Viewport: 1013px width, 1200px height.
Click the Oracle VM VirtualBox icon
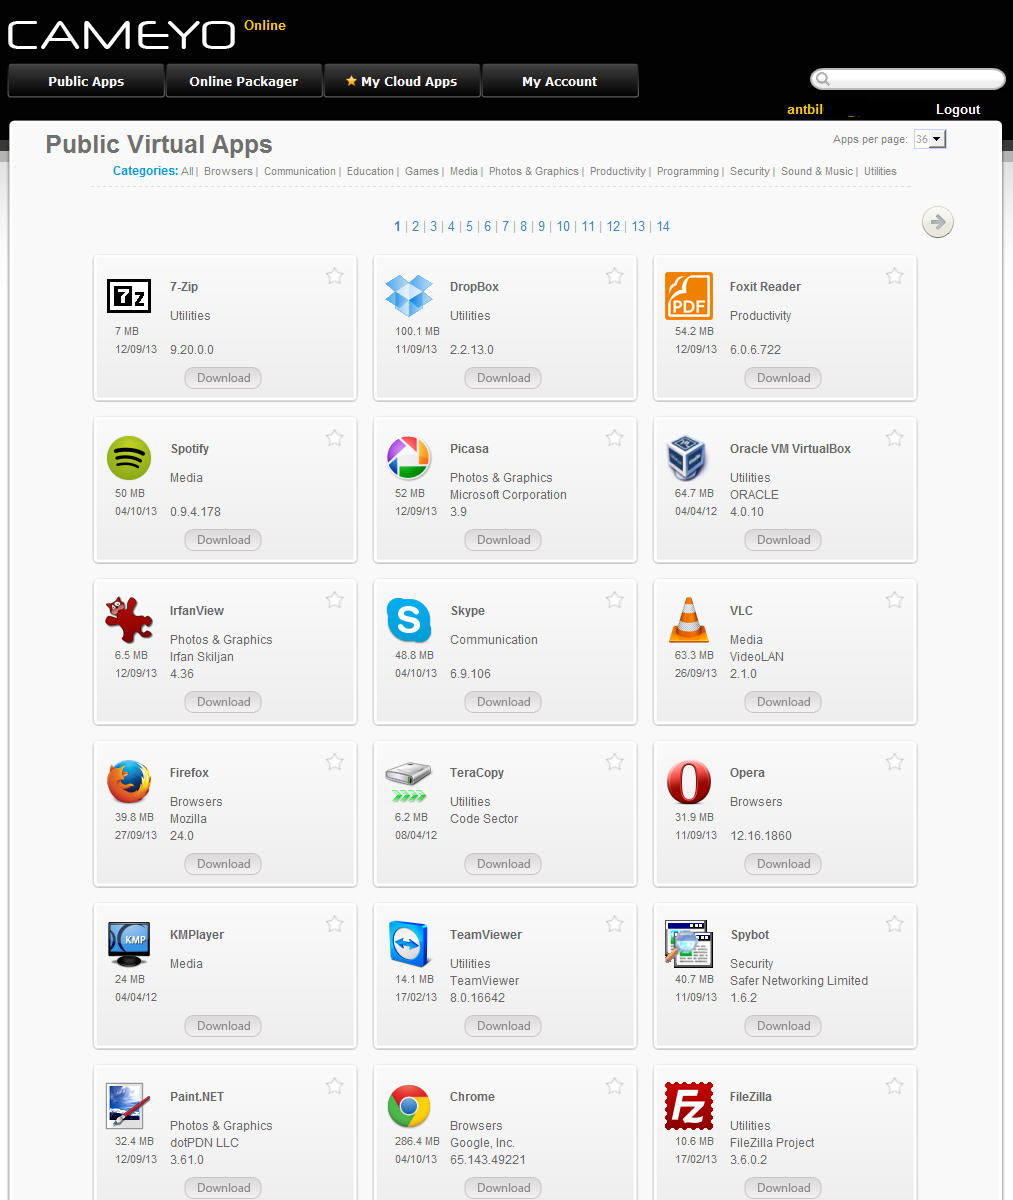click(x=687, y=458)
